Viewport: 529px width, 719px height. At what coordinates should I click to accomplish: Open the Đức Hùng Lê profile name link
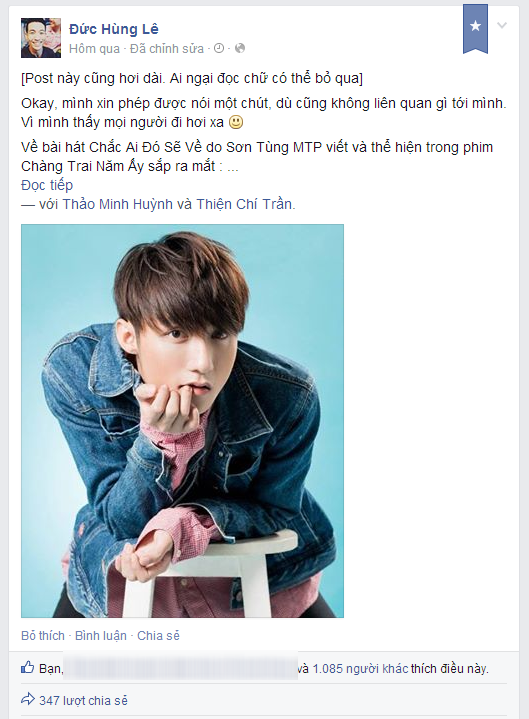(x=114, y=29)
